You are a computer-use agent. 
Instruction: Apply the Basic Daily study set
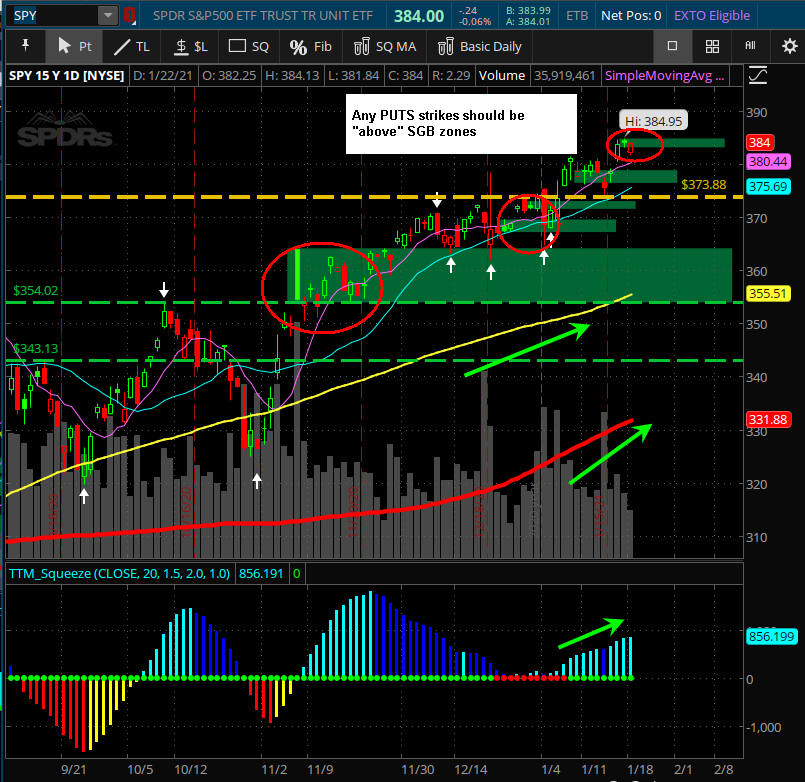pyautogui.click(x=480, y=46)
